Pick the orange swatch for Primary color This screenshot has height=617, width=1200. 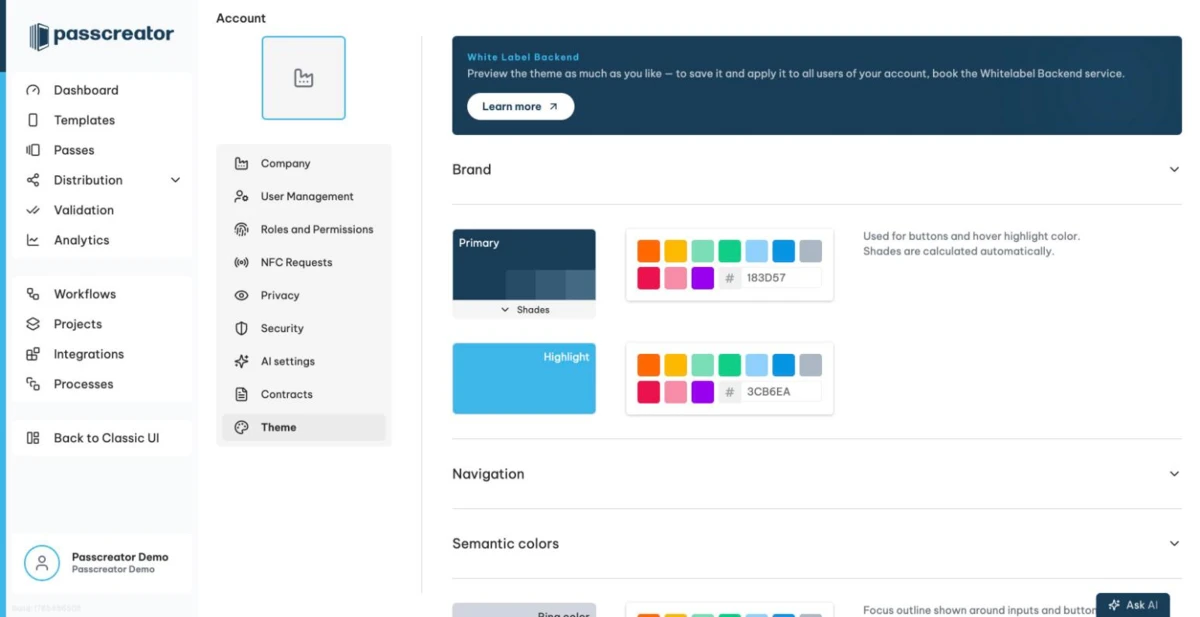[649, 251]
